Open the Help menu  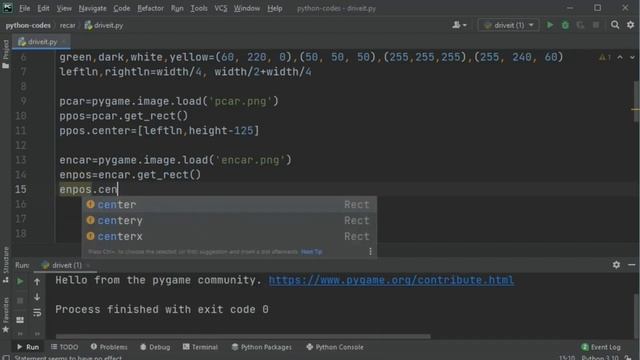[x=275, y=8]
